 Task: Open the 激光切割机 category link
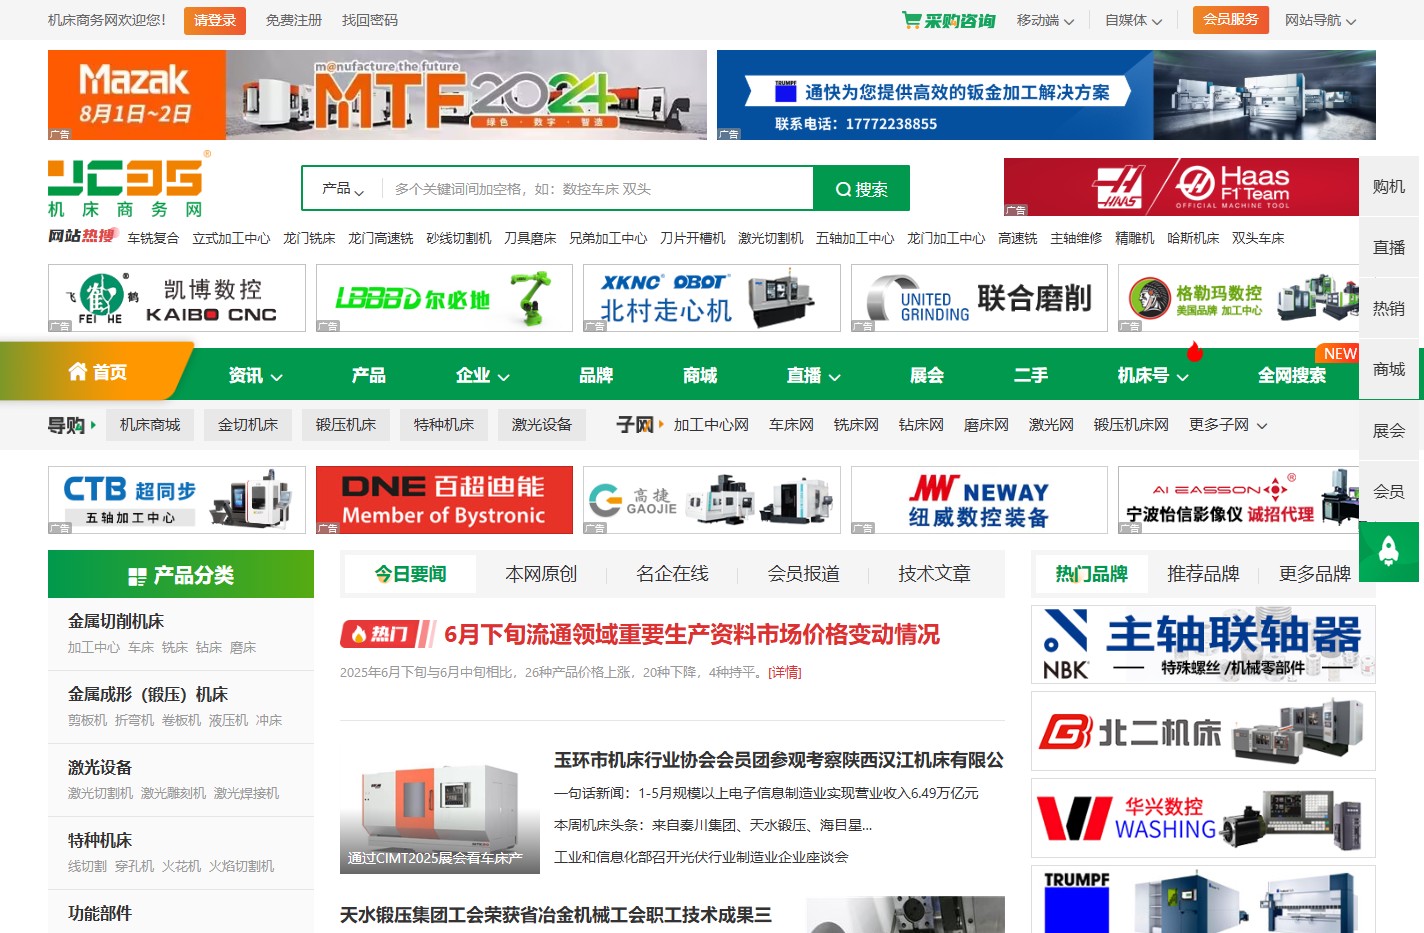click(100, 793)
